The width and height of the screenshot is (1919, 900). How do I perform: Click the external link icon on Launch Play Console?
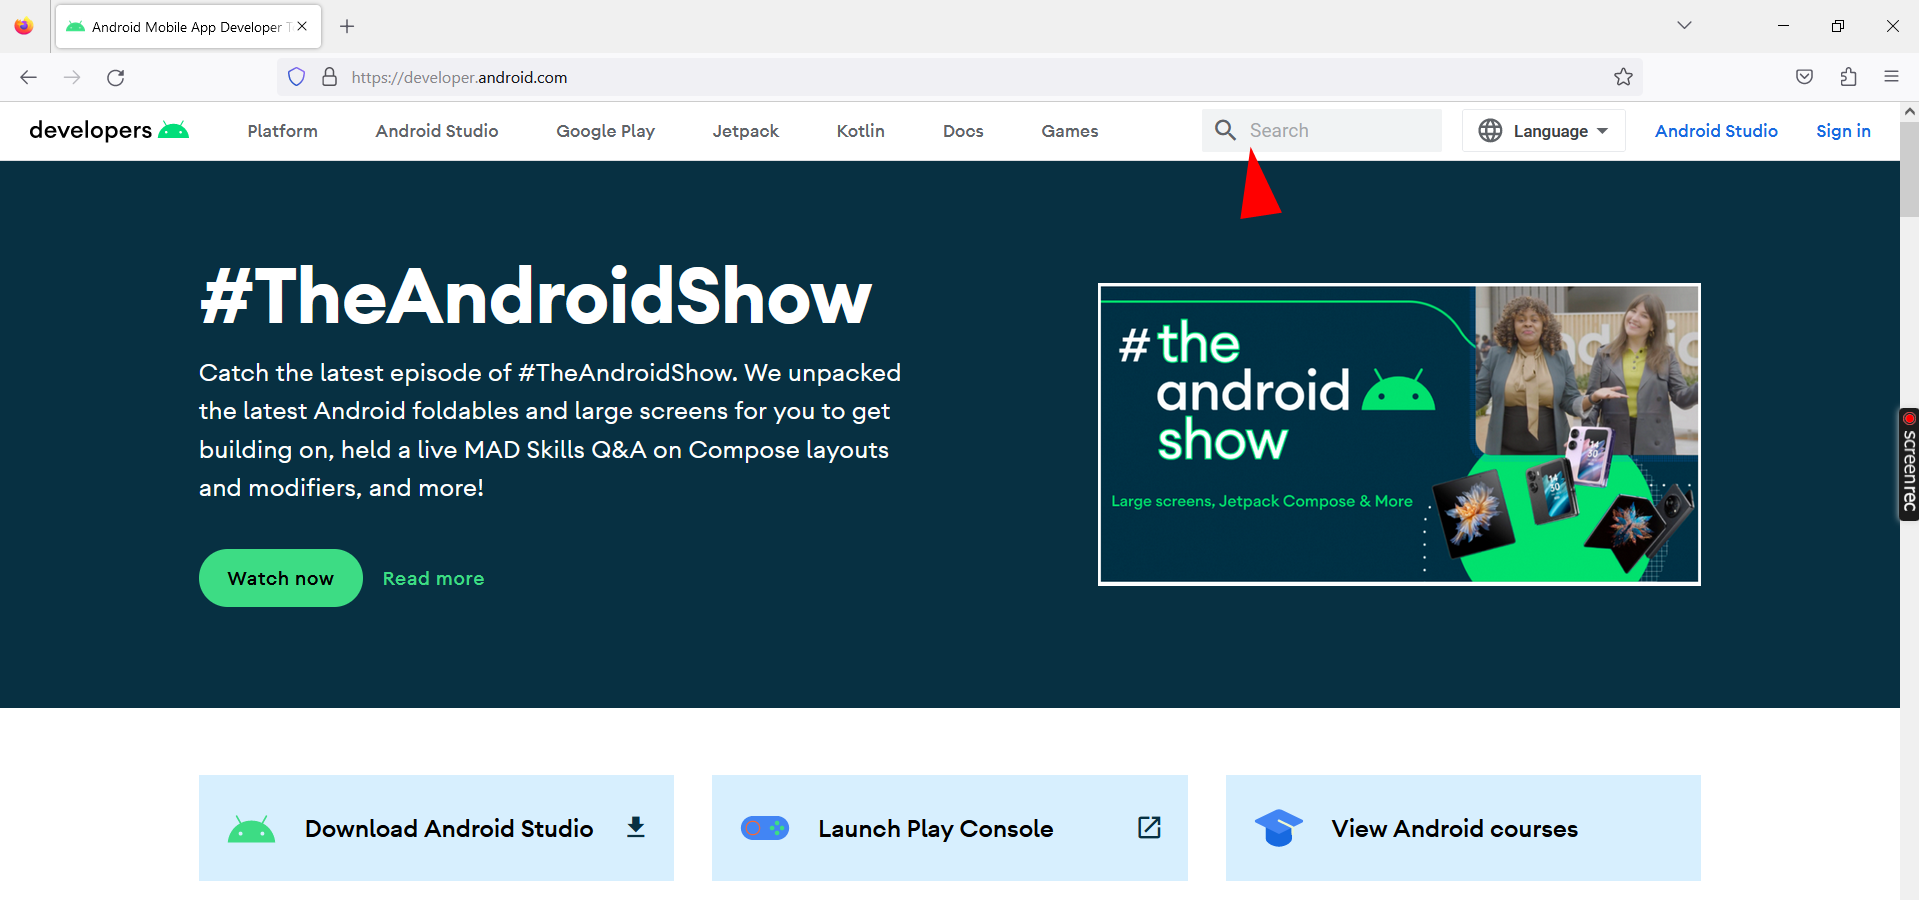pos(1148,827)
